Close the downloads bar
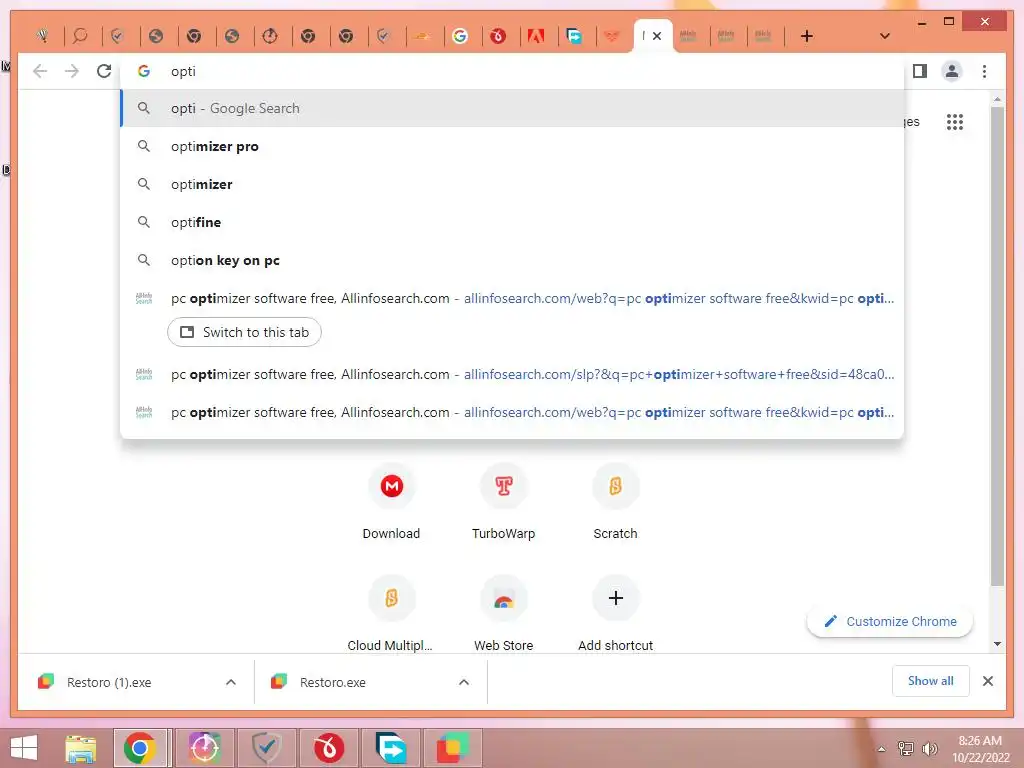The height and width of the screenshot is (768, 1024). pos(987,681)
